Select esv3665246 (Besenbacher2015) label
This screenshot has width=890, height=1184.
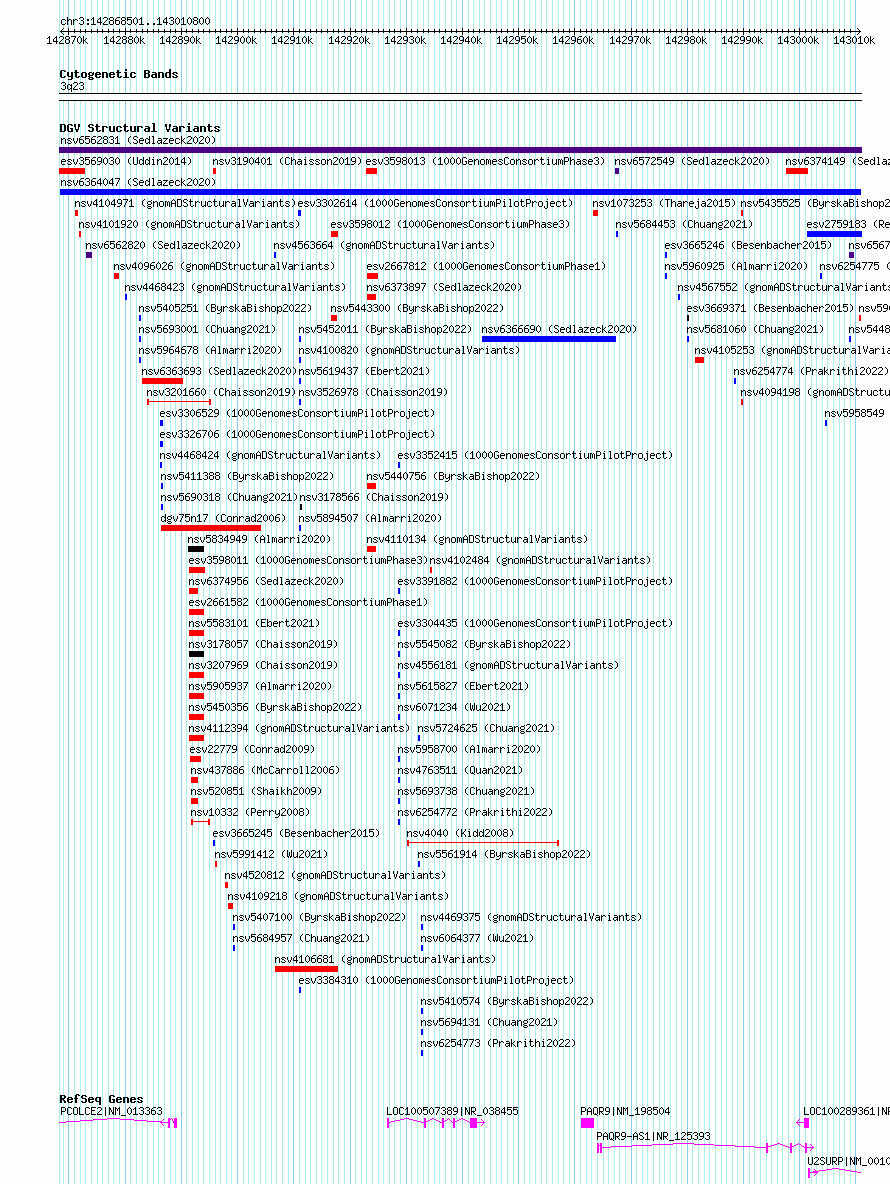pyautogui.click(x=748, y=245)
